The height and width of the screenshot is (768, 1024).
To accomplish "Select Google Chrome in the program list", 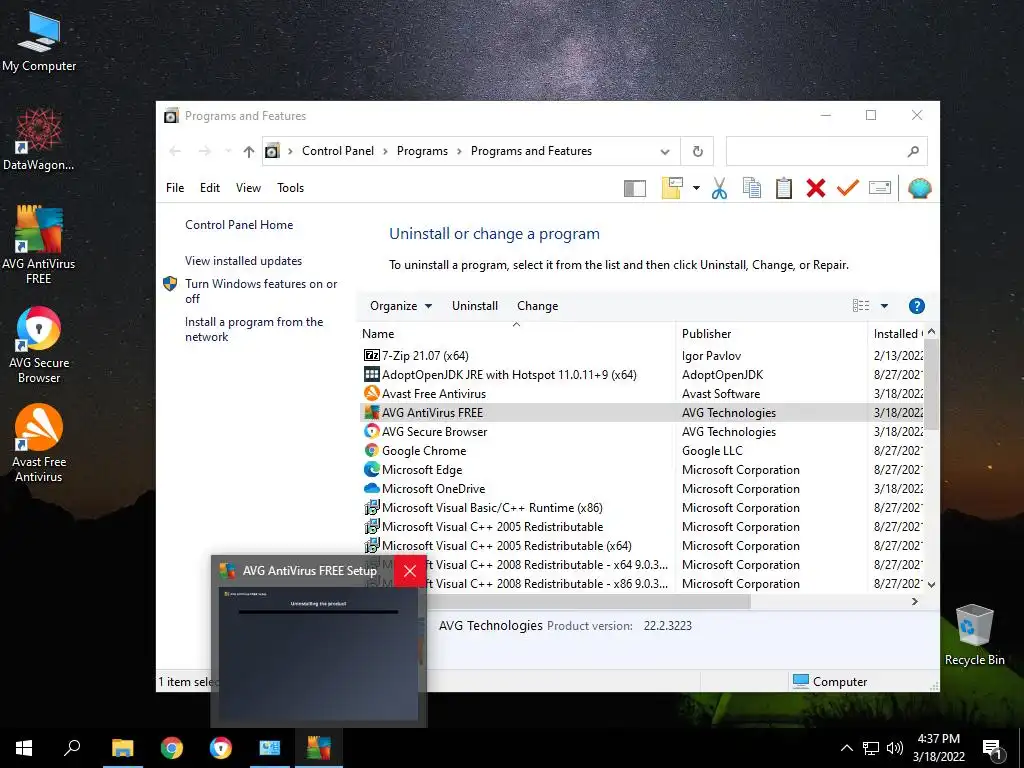I will pos(641,451).
